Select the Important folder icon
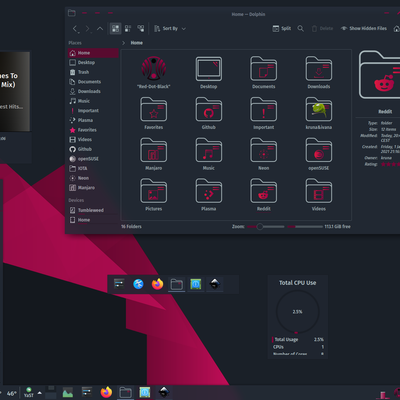 coord(264,109)
